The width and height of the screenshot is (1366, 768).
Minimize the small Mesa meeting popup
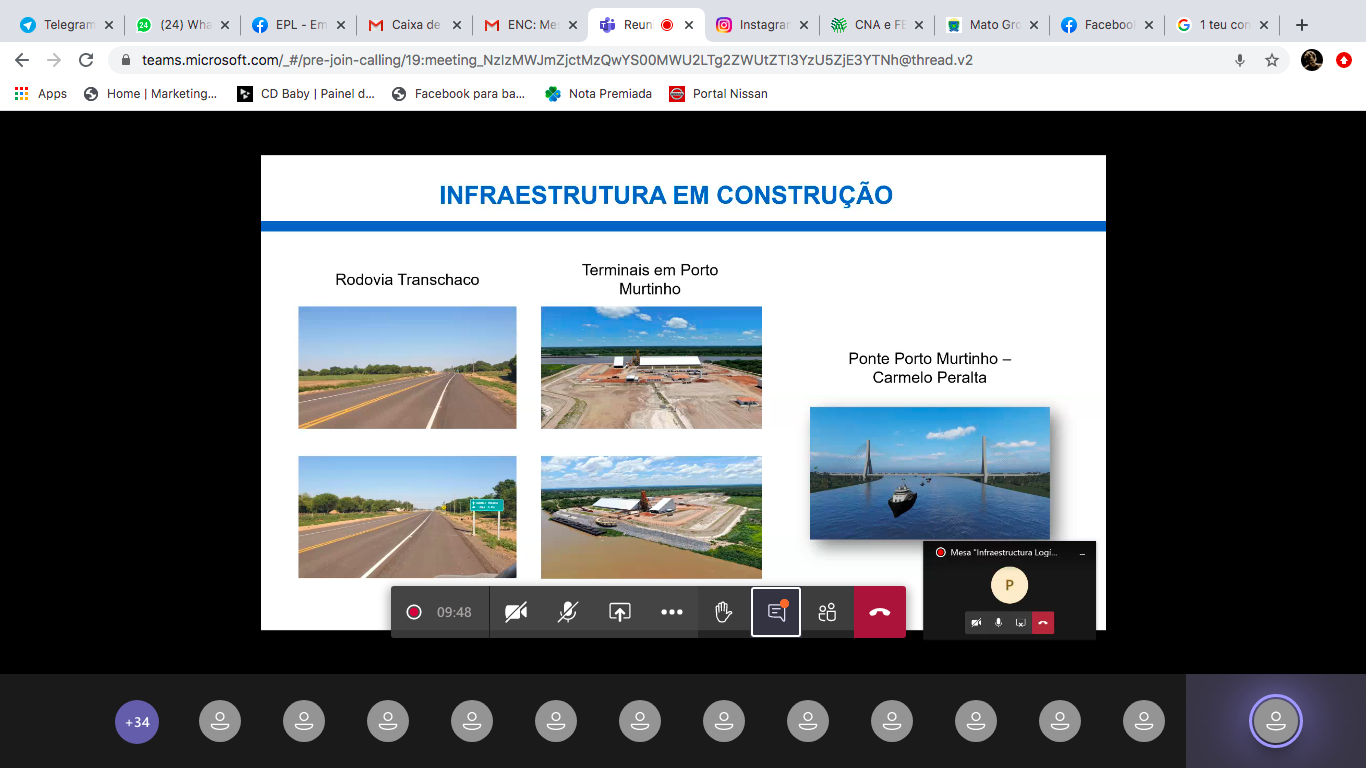tap(1082, 553)
